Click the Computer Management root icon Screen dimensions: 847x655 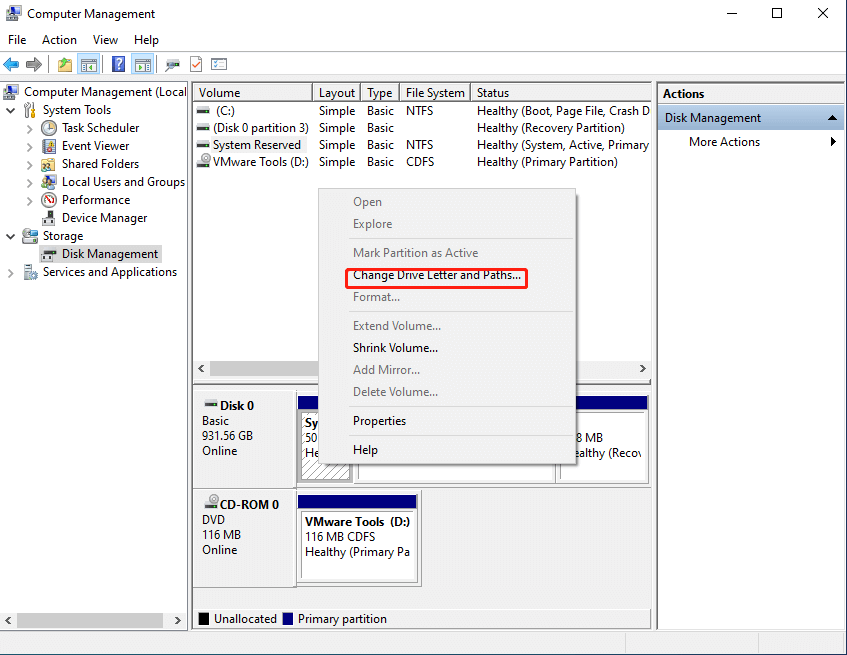11,92
